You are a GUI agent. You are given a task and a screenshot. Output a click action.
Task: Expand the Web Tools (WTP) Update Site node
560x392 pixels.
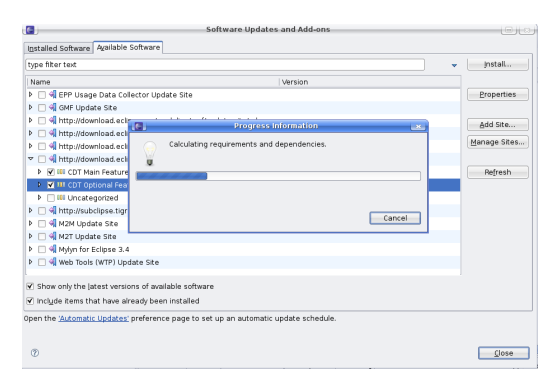pyautogui.click(x=30, y=262)
